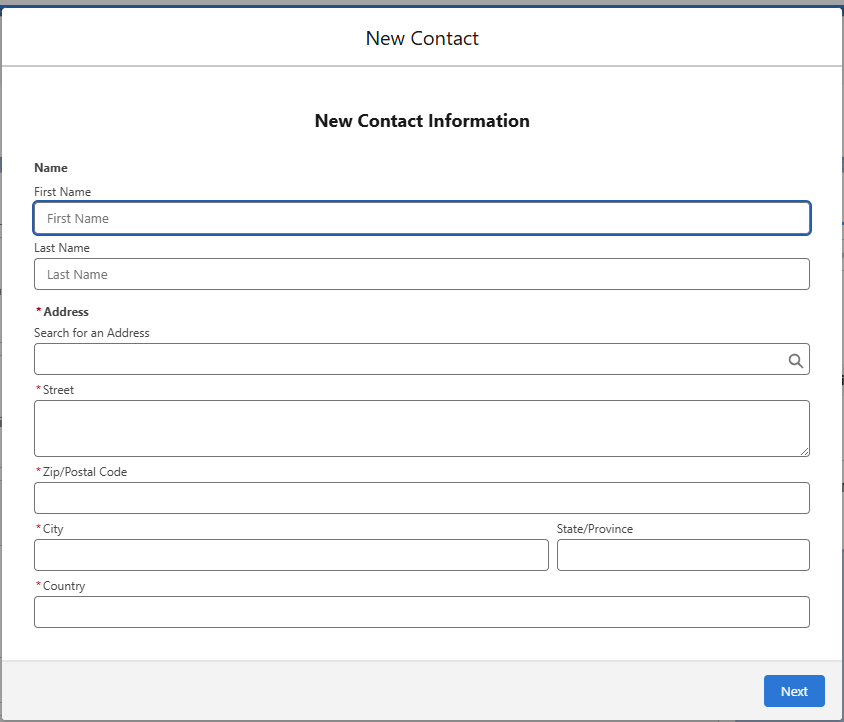Viewport: 844px width, 722px height.
Task: Click into the Last Name input box
Action: (x=422, y=274)
